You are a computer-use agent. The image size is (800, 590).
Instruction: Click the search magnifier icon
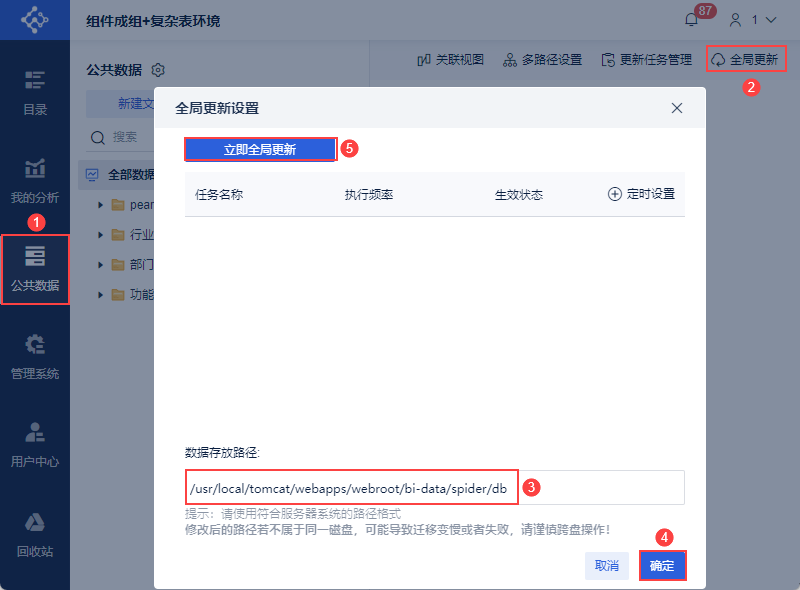[x=97, y=137]
